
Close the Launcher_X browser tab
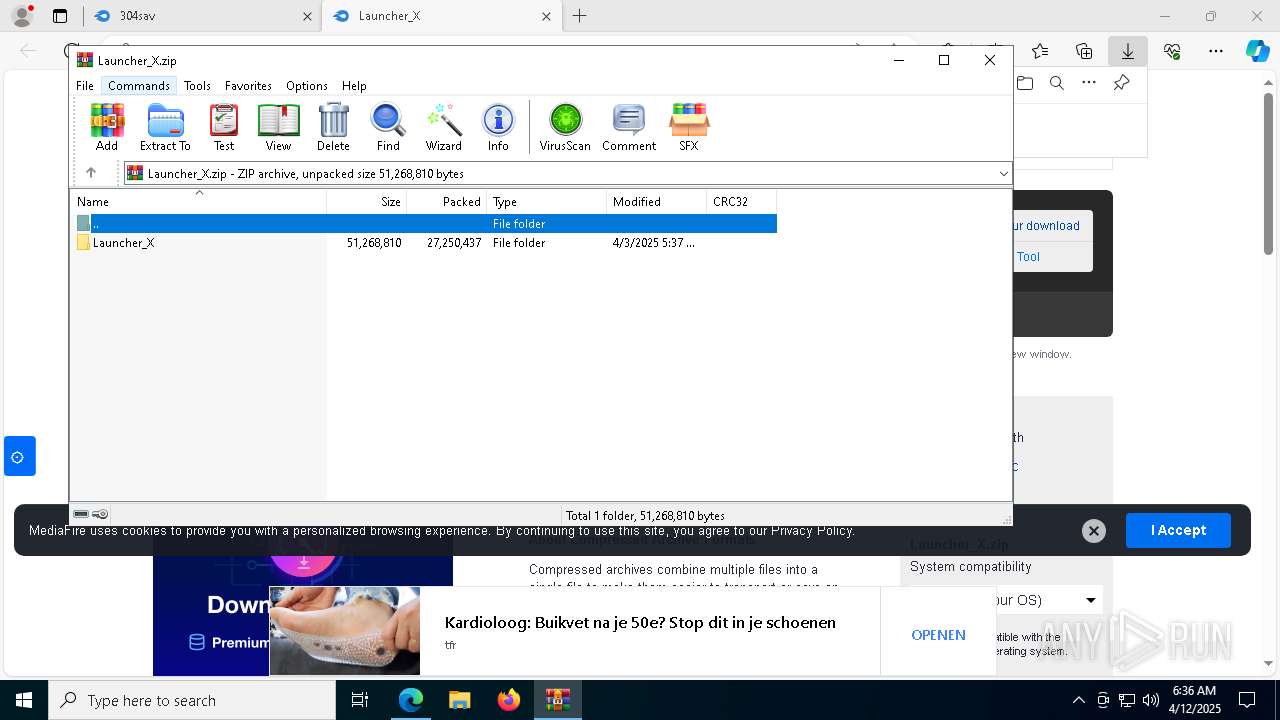[x=546, y=16]
